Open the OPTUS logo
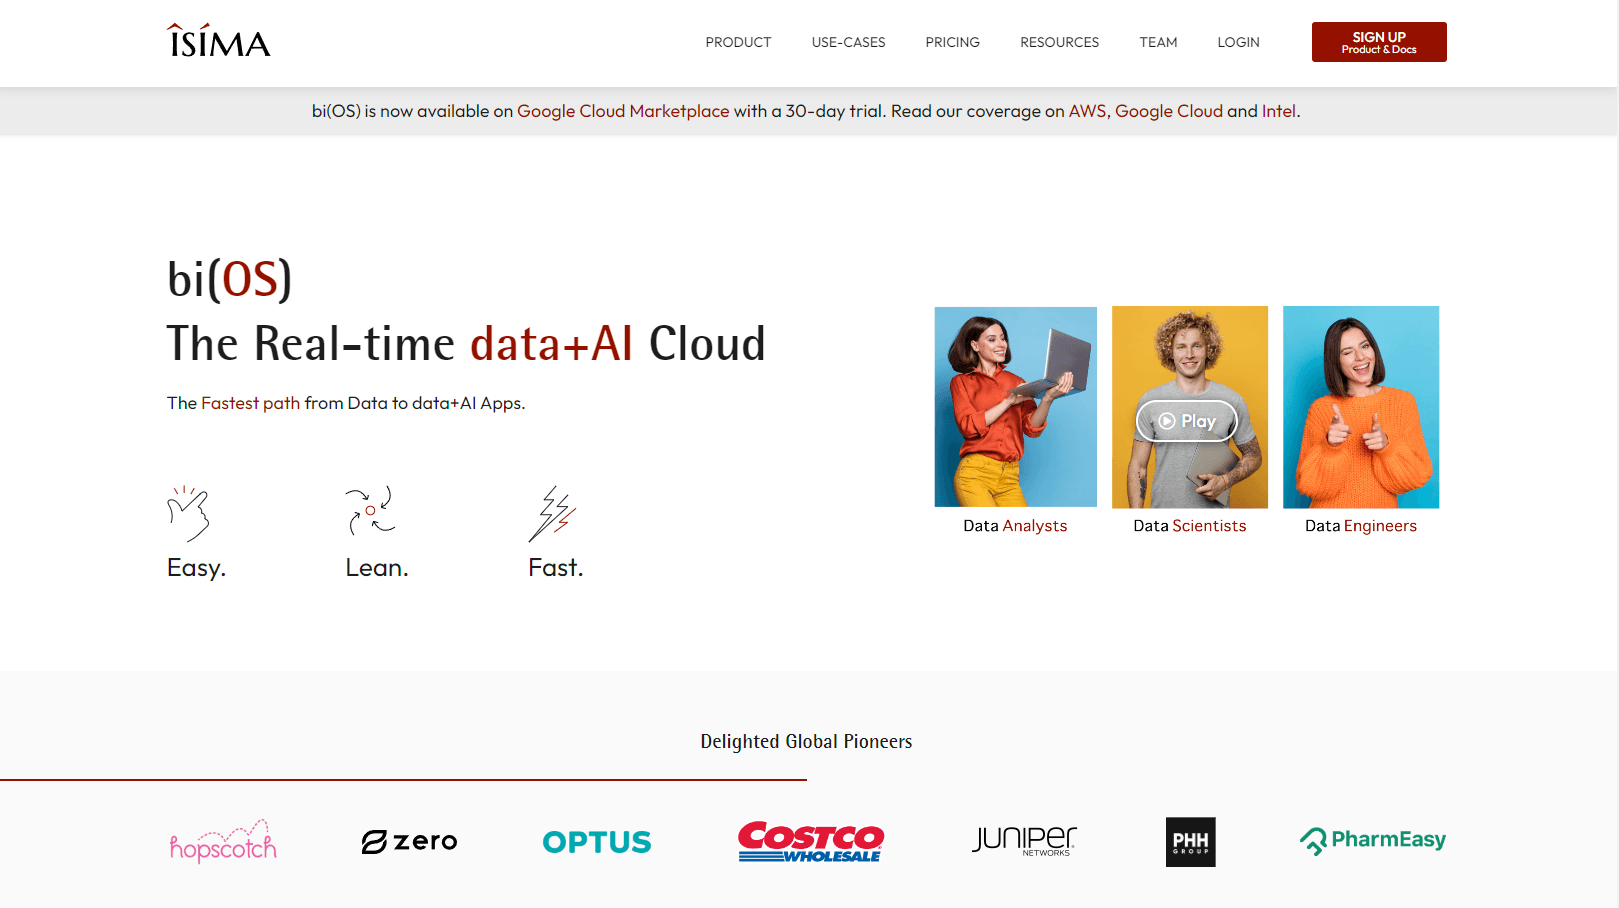 tap(597, 842)
